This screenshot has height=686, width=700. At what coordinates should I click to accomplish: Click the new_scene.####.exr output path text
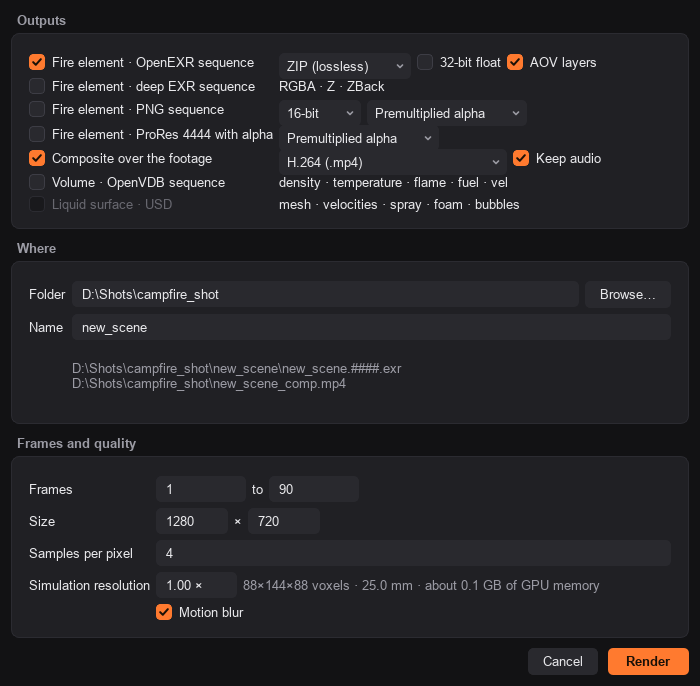[237, 369]
